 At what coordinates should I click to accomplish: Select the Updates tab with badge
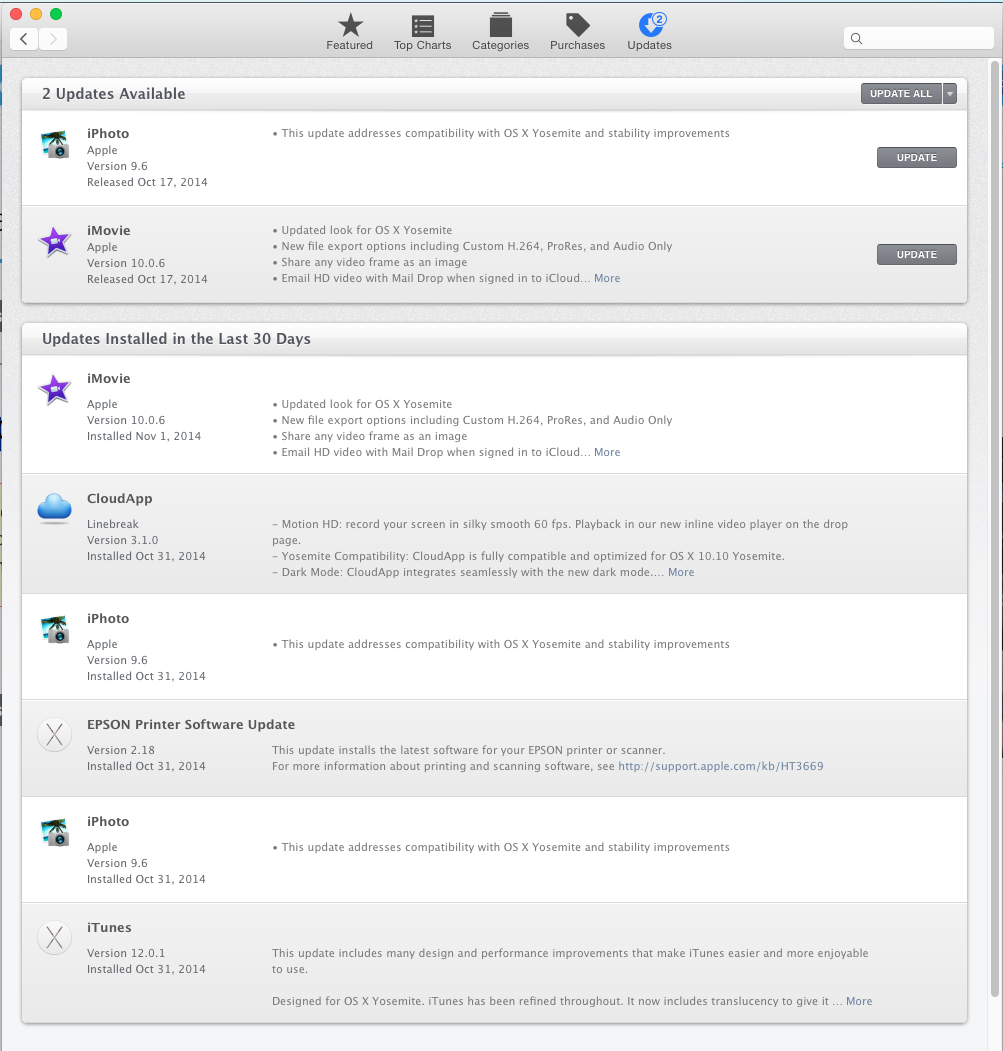click(649, 32)
